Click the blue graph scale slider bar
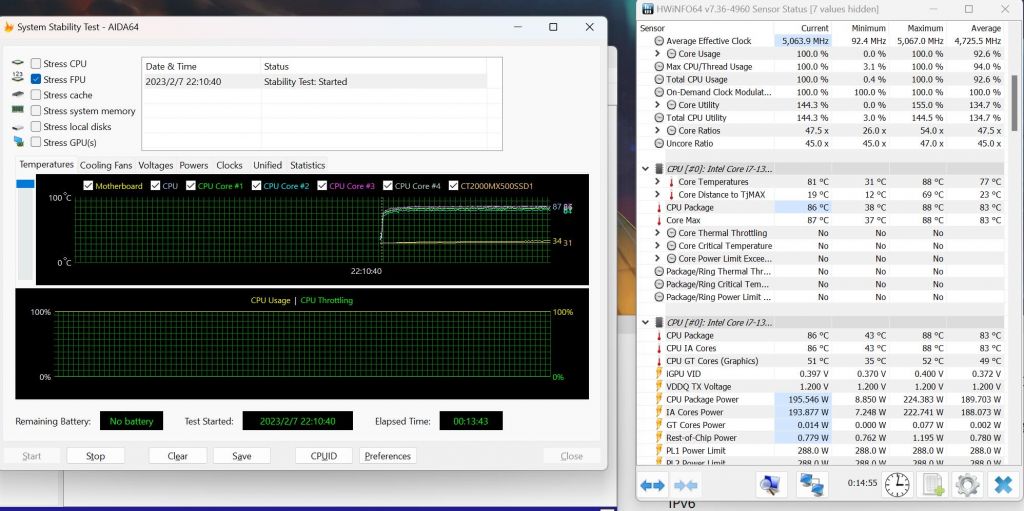 25,184
